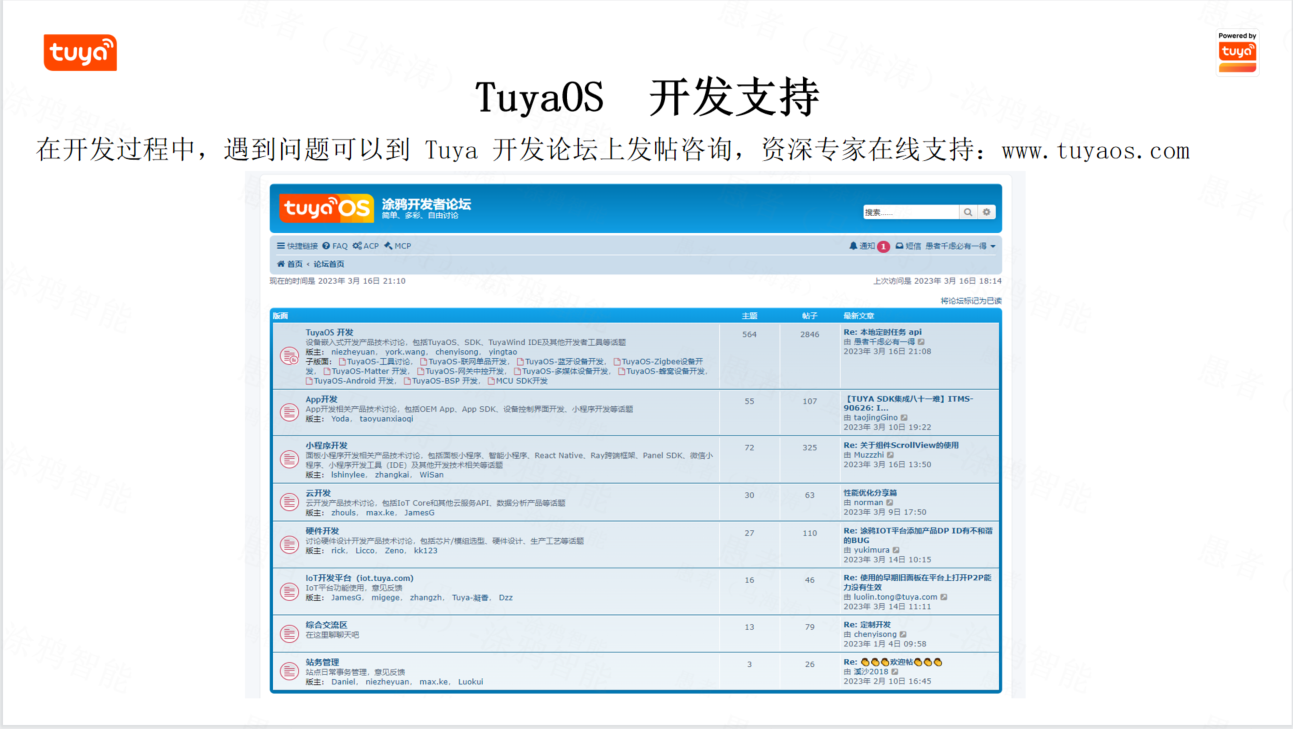Go to the 首页 home breadcrumb
The width and height of the screenshot is (1293, 729).
tap(290, 264)
